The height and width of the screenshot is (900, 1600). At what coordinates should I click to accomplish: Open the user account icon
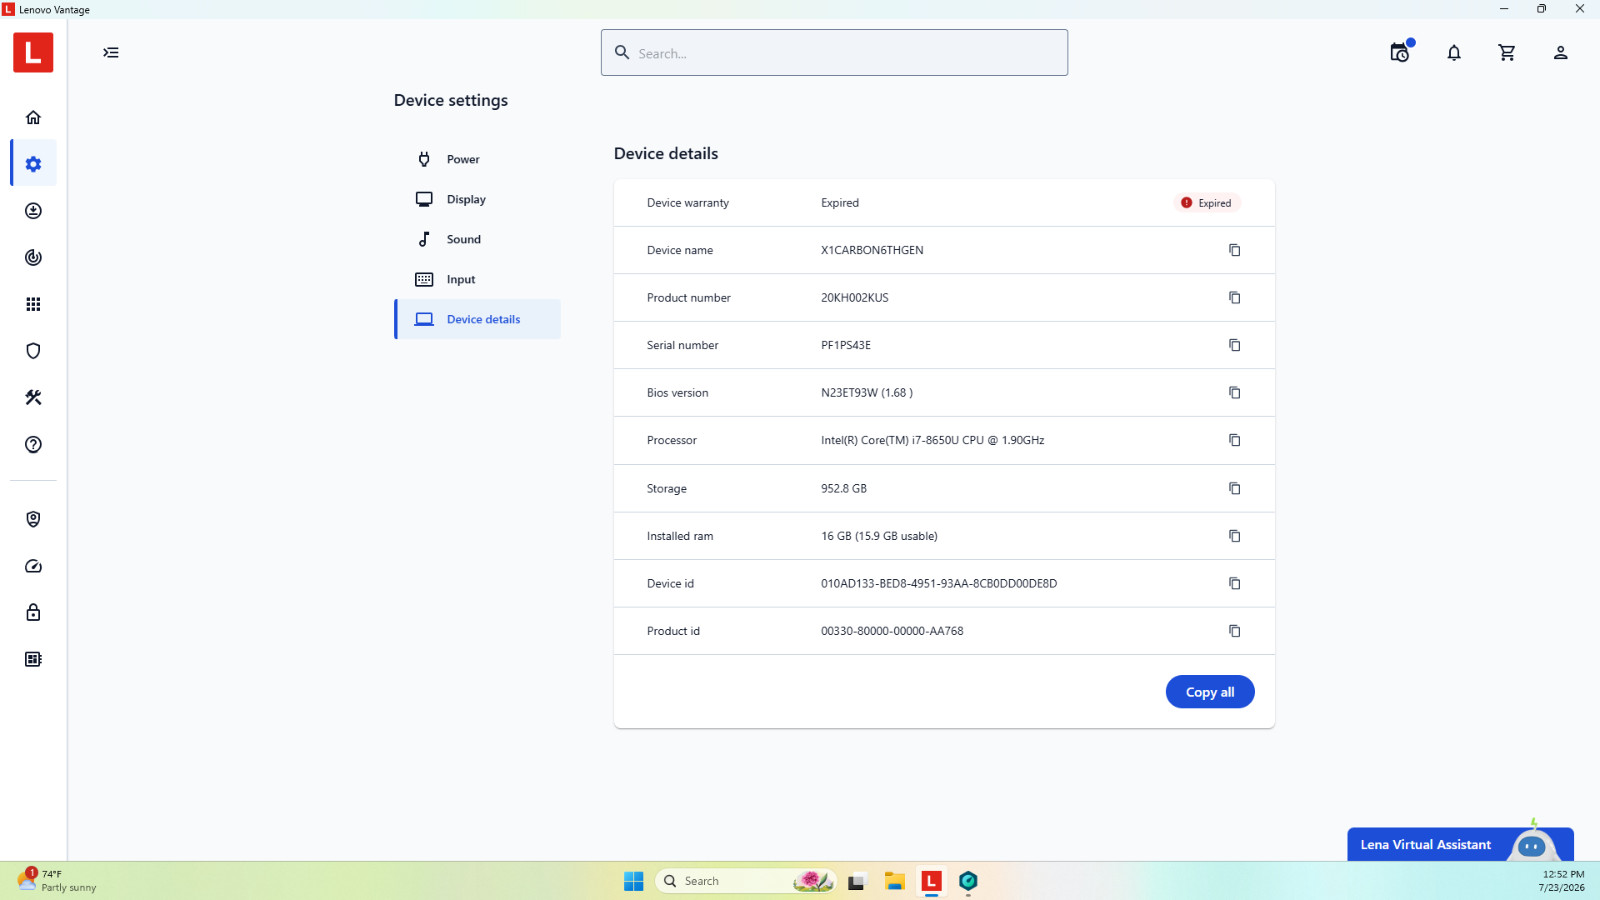1560,53
